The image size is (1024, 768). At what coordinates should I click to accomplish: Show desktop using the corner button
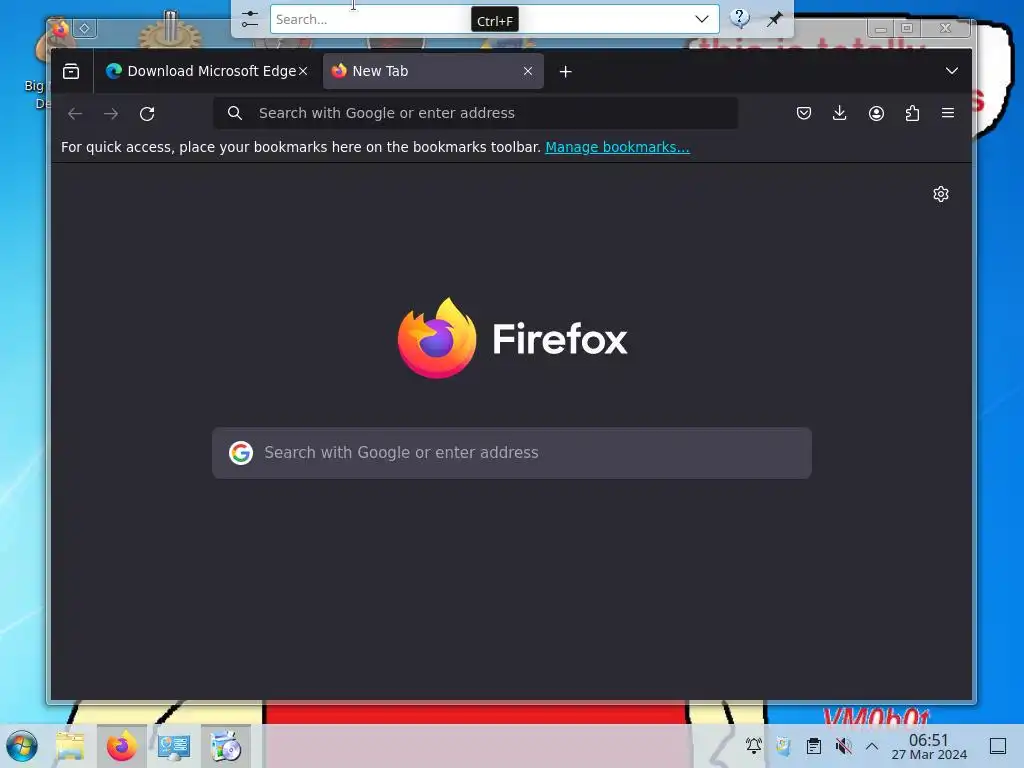tap(998, 746)
